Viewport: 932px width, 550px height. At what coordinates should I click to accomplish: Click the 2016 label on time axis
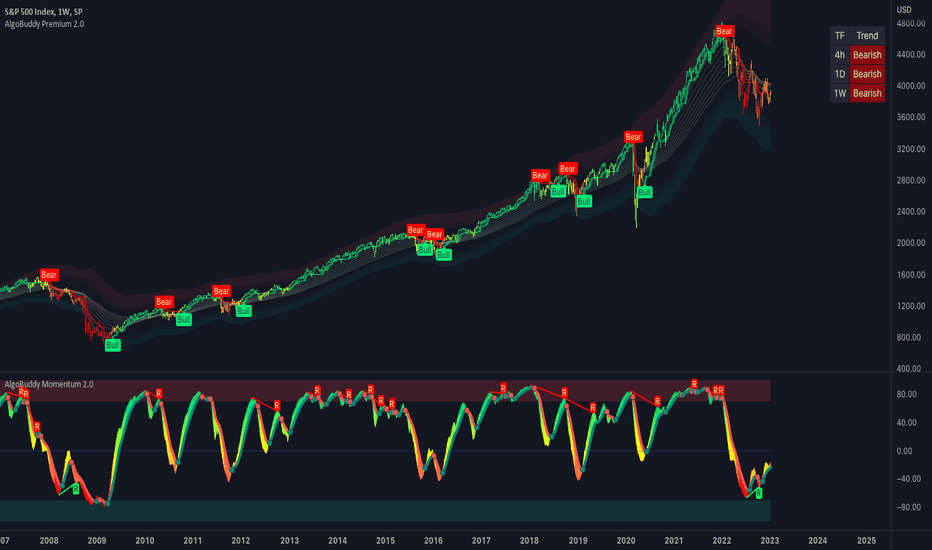click(x=433, y=540)
